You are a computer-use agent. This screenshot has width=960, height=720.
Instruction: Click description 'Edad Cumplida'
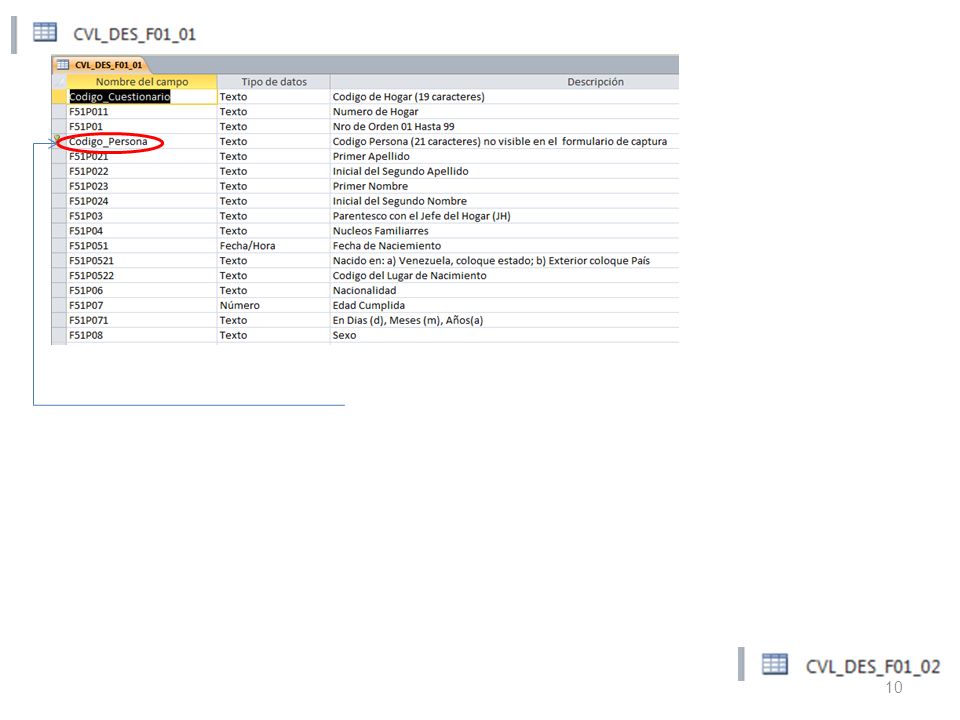[x=369, y=306]
